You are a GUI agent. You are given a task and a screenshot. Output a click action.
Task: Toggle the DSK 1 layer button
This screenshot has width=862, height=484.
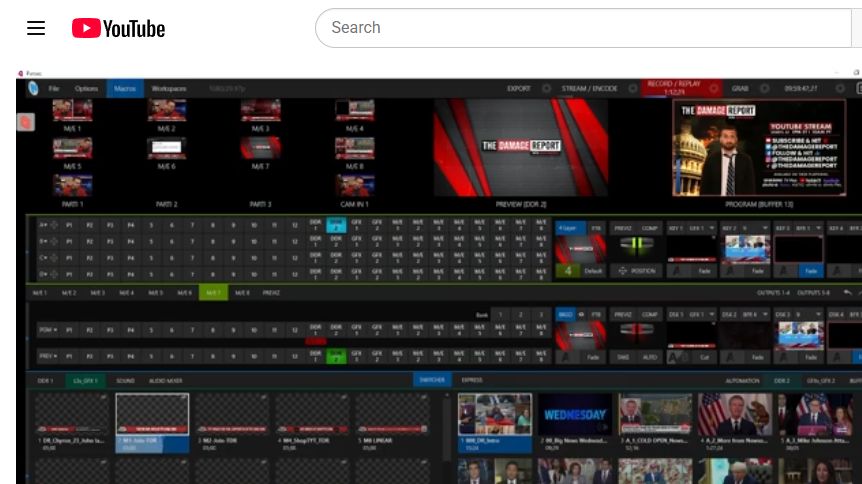(x=676, y=315)
